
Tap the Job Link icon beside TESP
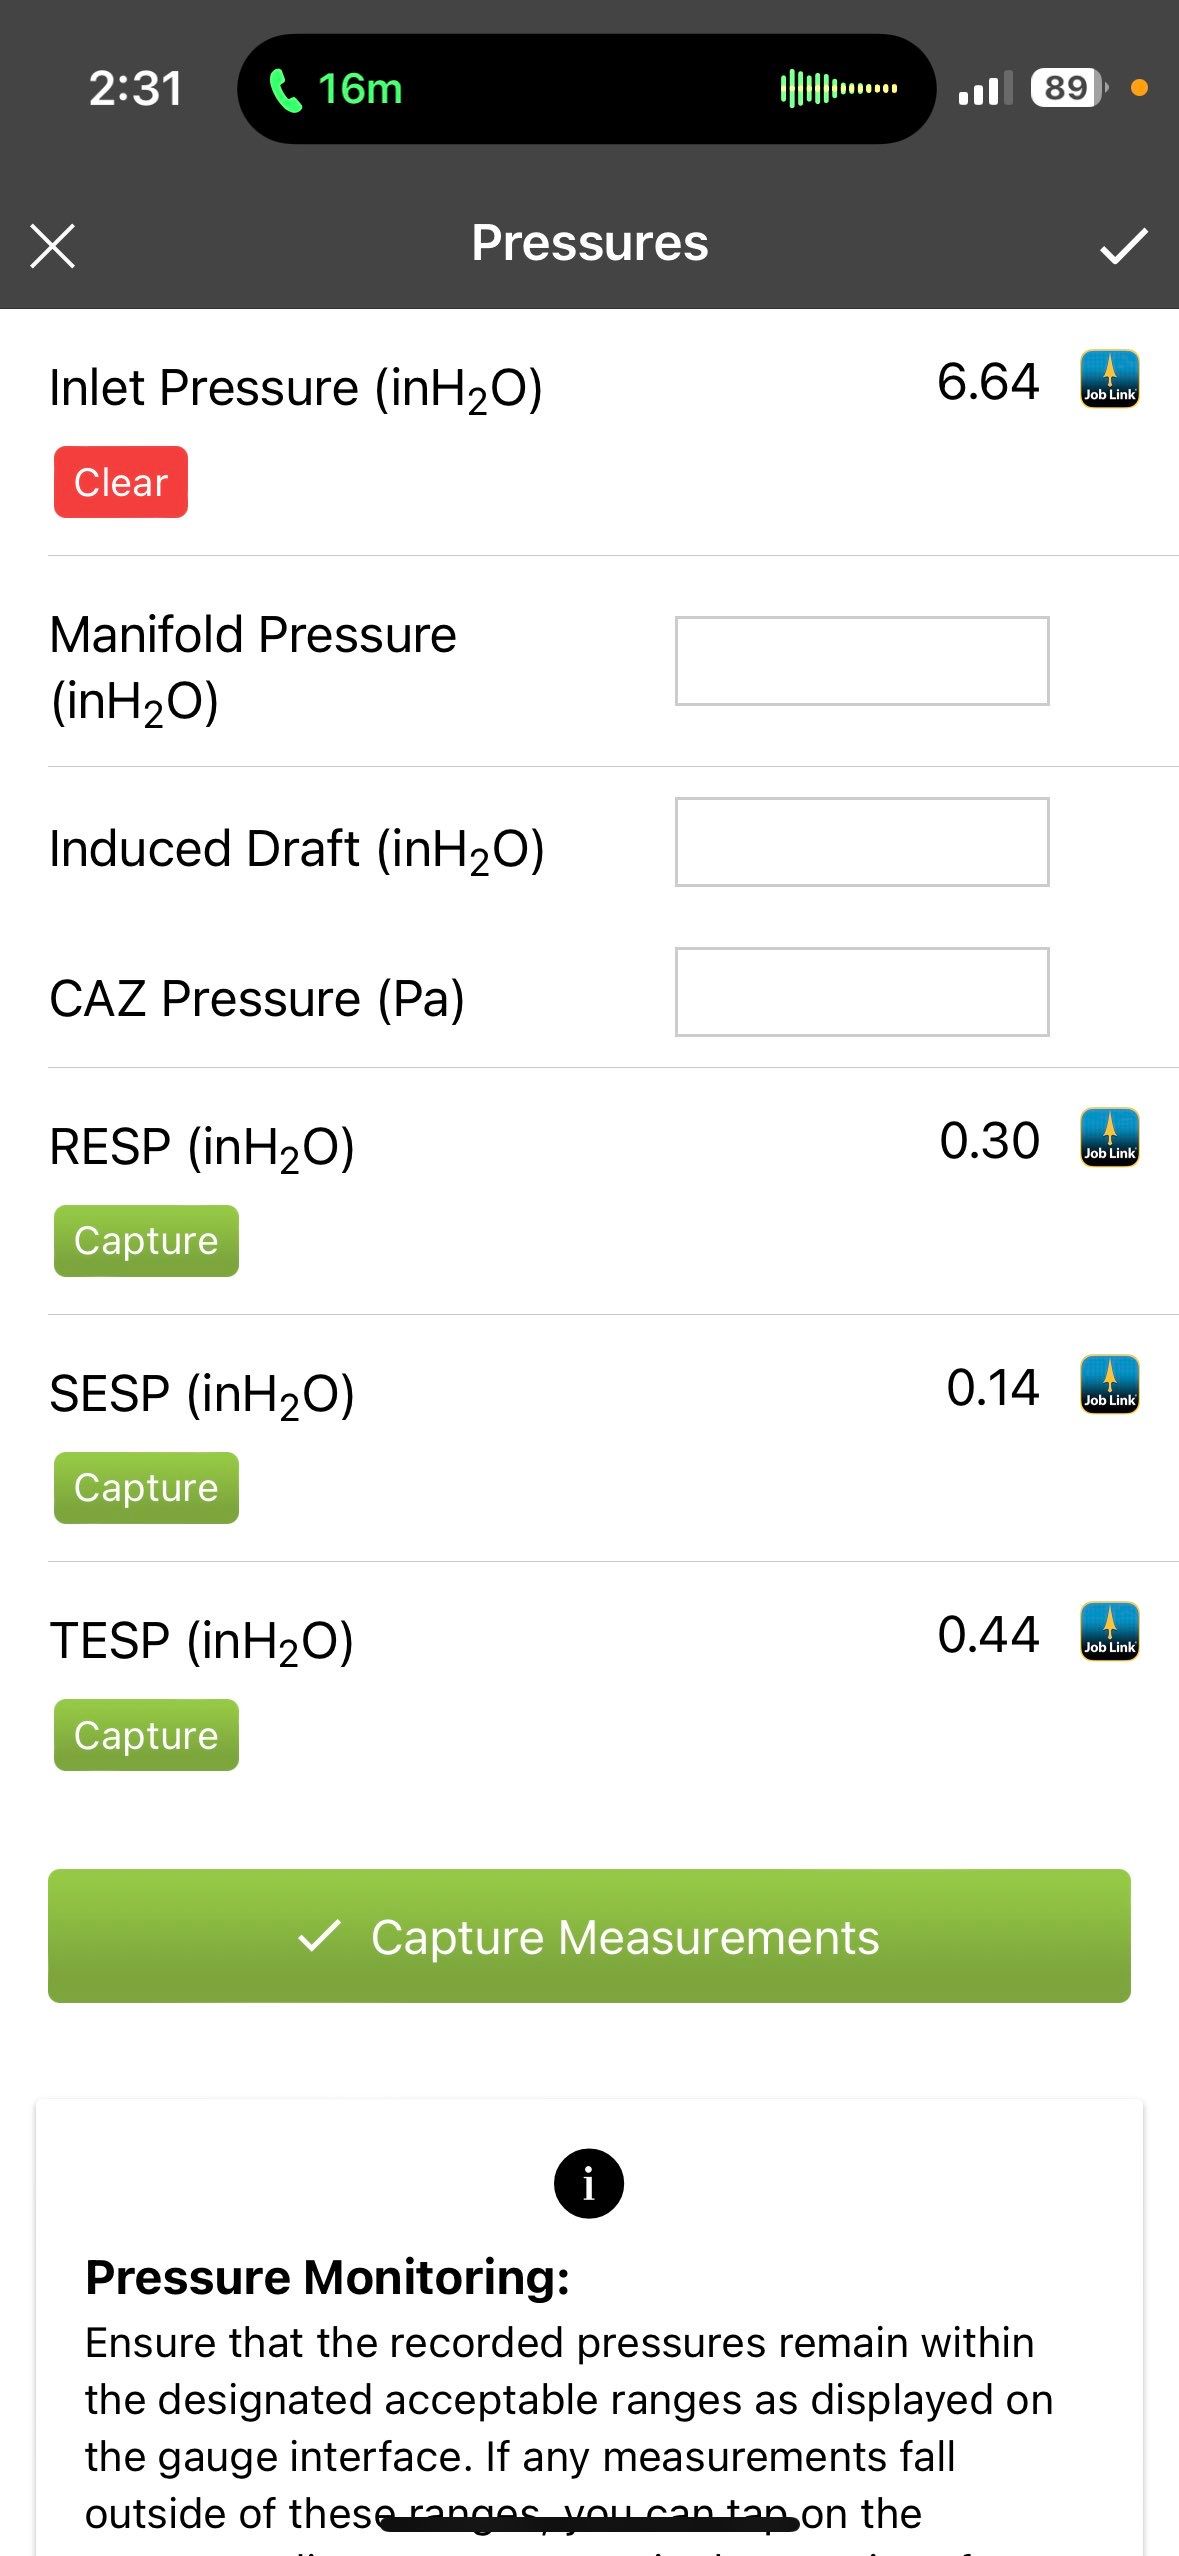1109,1632
